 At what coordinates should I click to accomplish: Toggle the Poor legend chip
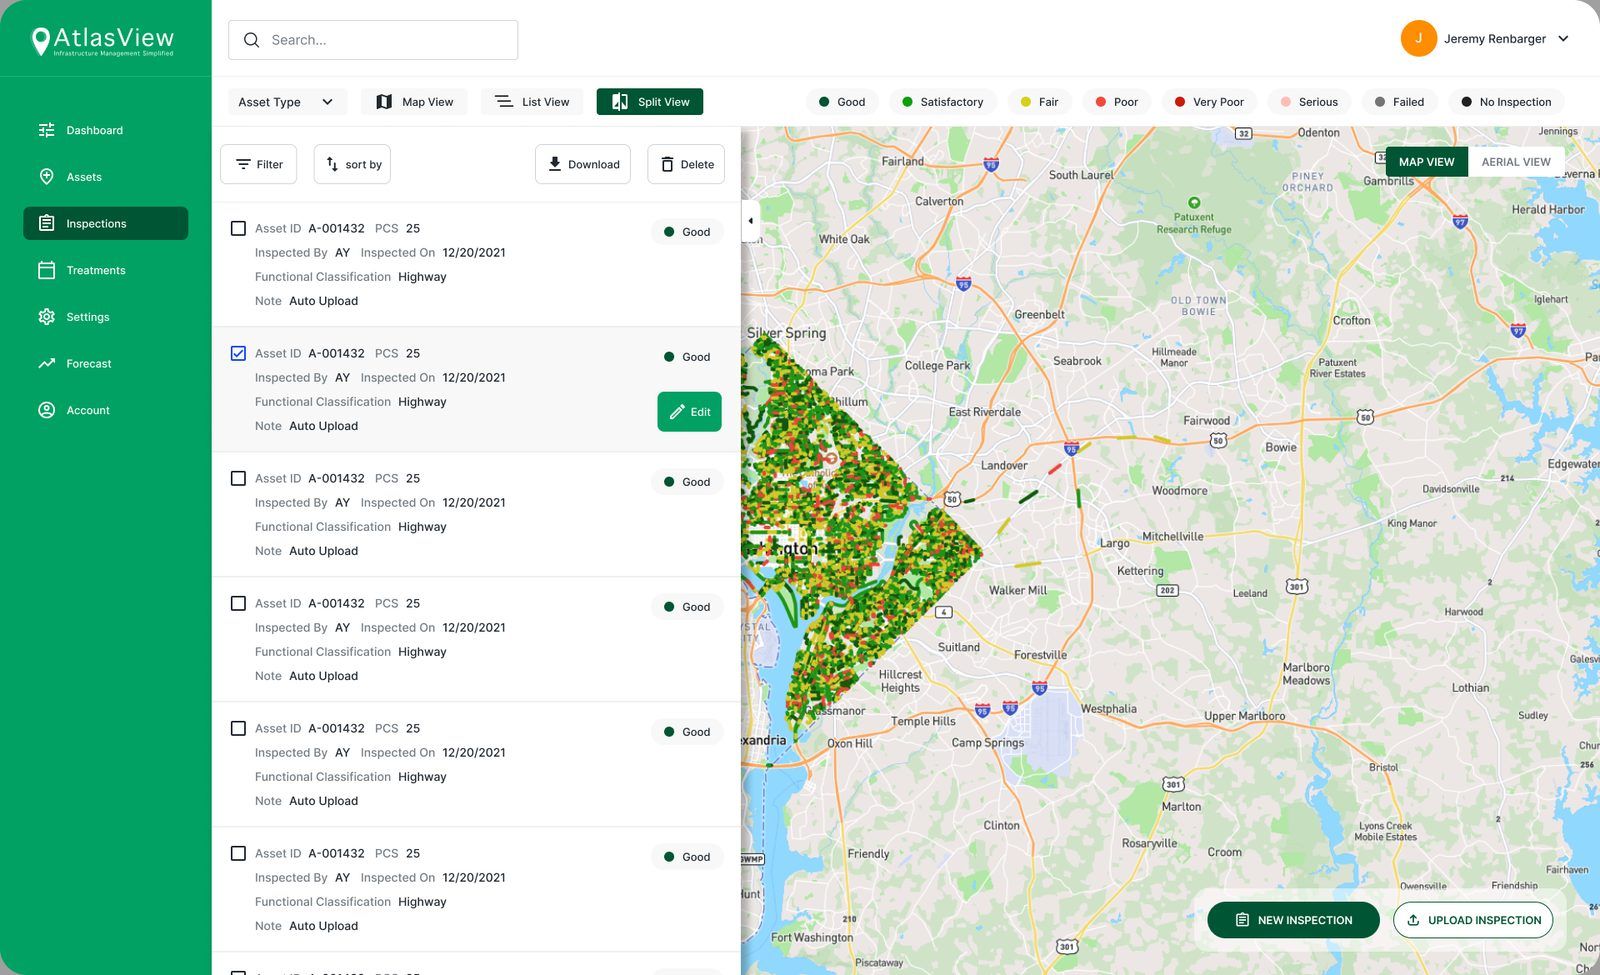[x=1116, y=102]
